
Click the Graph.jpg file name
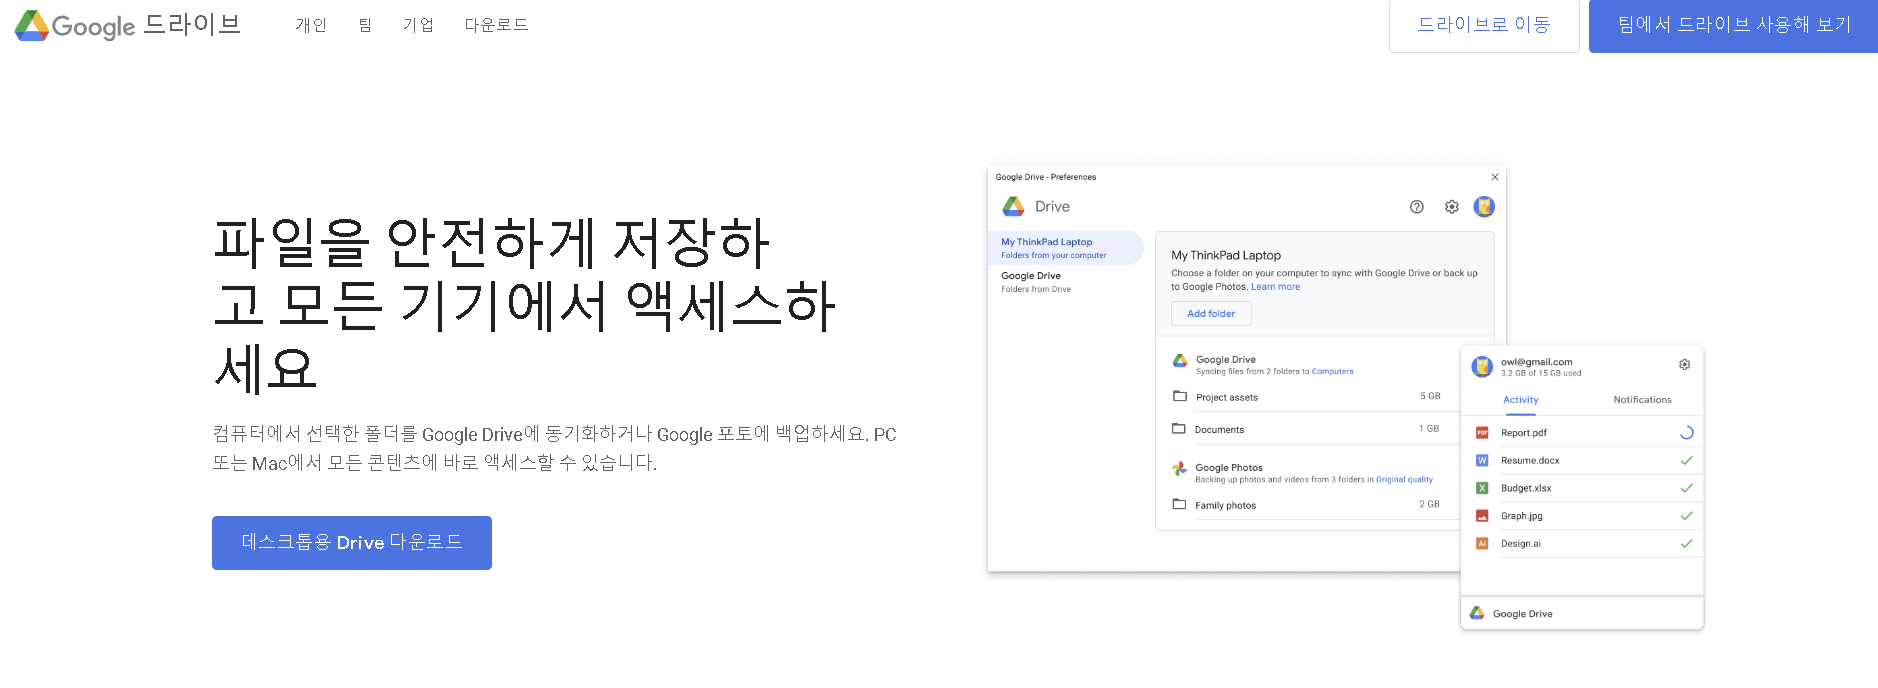(x=1521, y=517)
